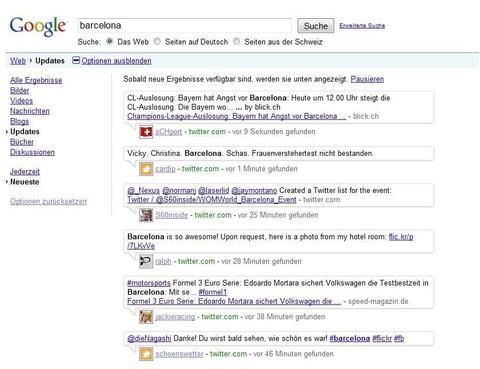The width and height of the screenshot is (480, 369).
Task: Click the search field containing barcelona
Action: [x=184, y=25]
